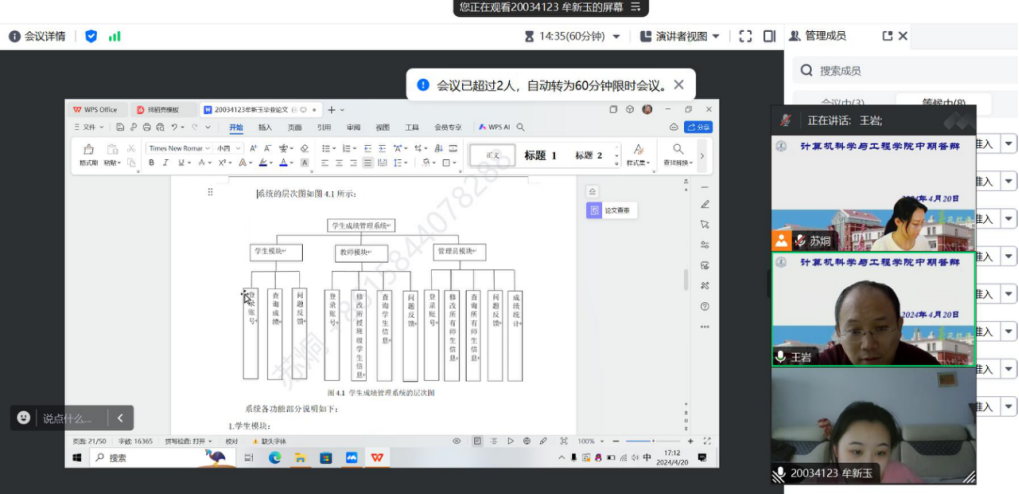
Task: Dismiss the 60-minute meeting limit notification
Action: pyautogui.click(x=679, y=85)
